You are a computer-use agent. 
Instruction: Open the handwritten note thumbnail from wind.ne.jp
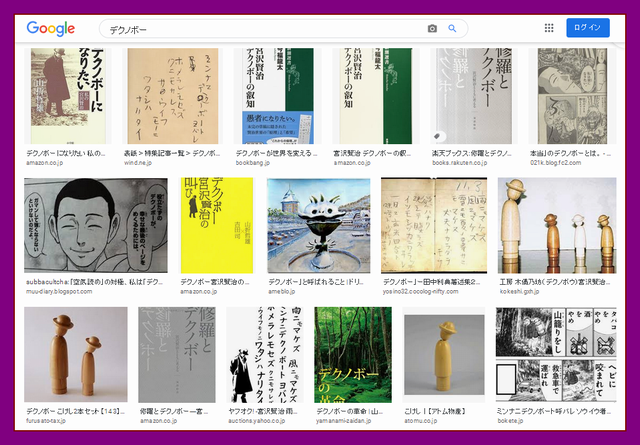[x=173, y=96]
